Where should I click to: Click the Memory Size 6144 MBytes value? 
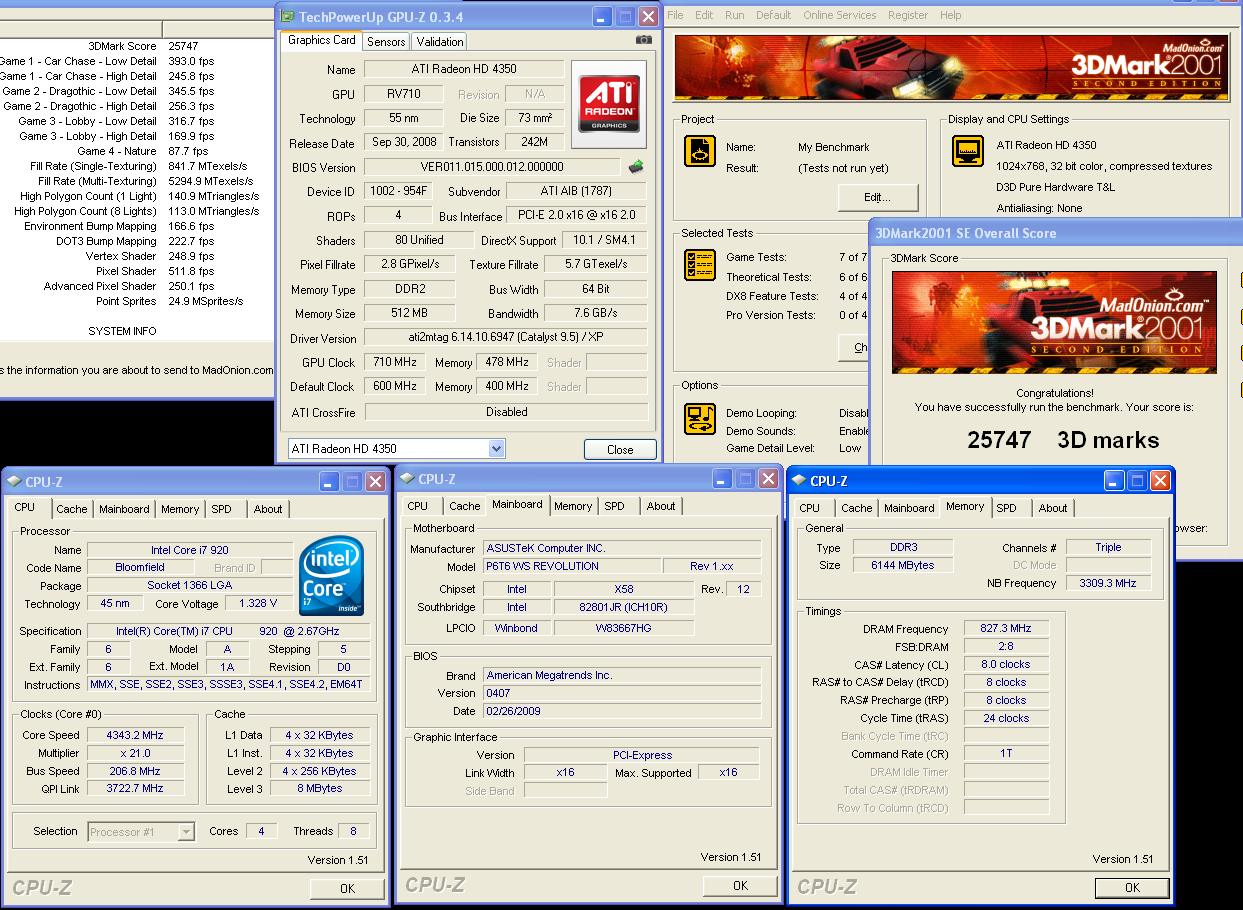tap(902, 565)
